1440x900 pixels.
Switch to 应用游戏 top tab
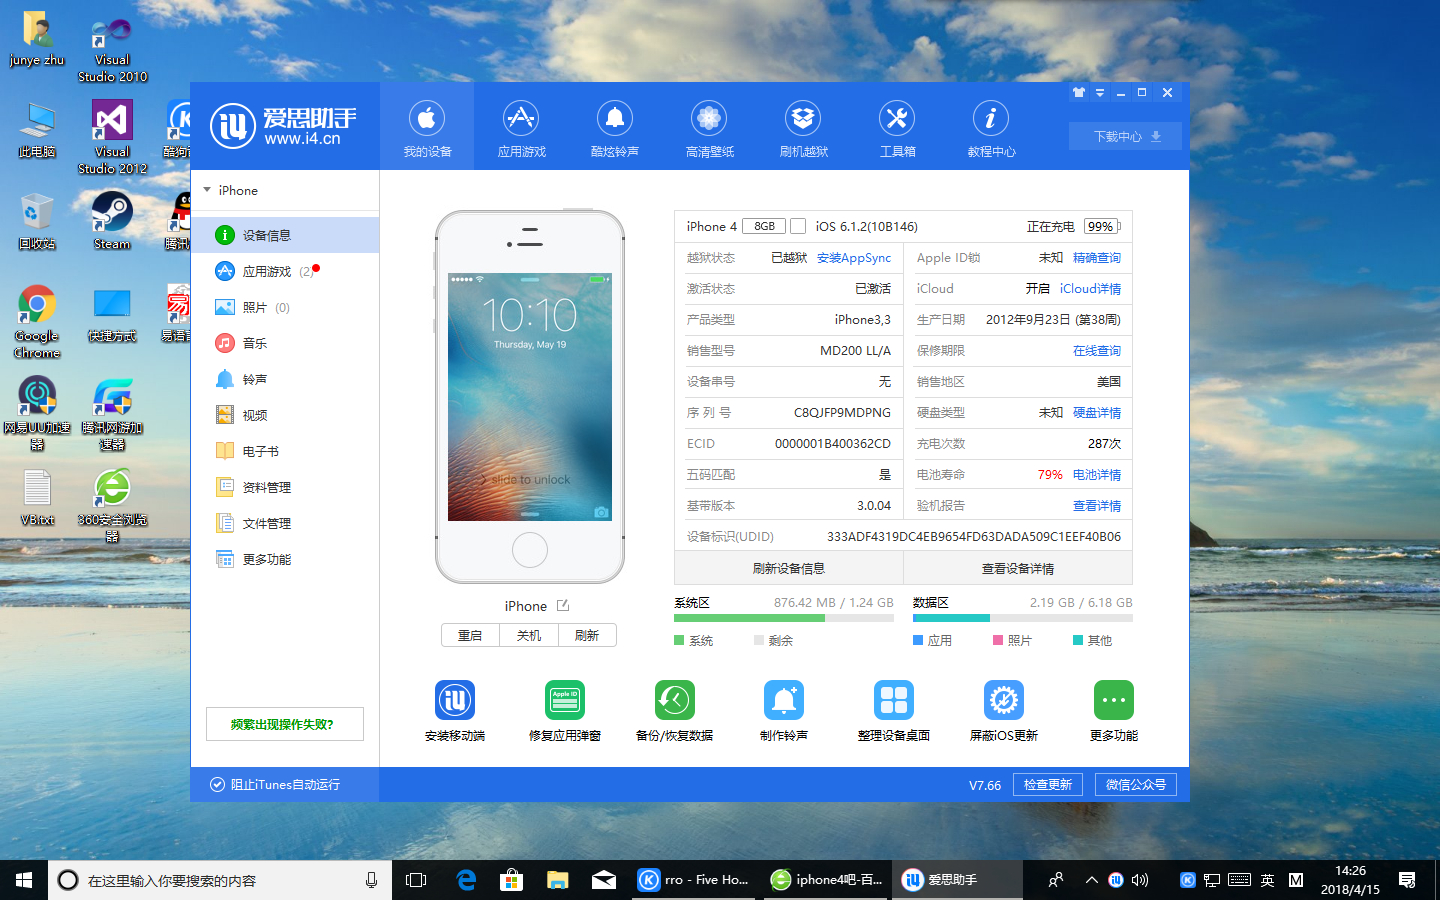pyautogui.click(x=521, y=129)
